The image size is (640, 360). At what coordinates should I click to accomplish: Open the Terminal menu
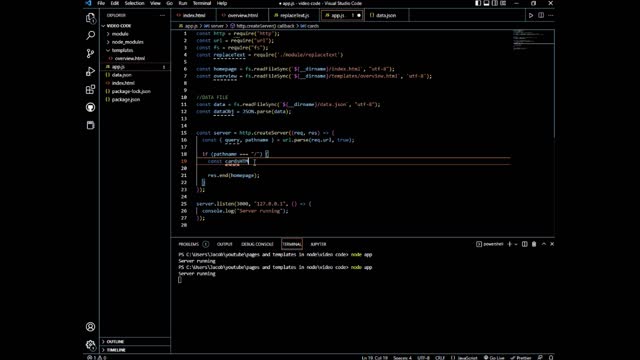[202, 3]
